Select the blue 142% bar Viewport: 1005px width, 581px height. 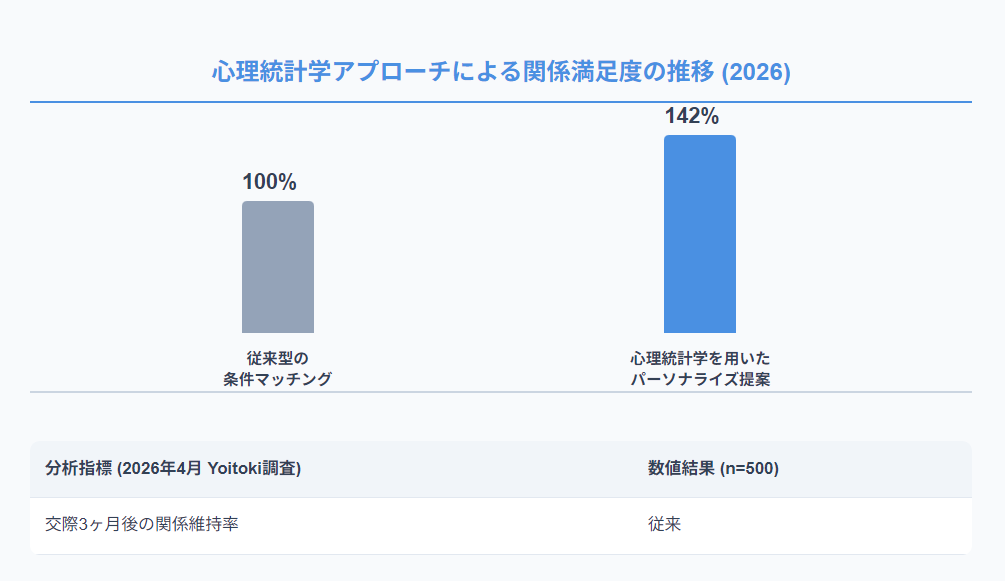(x=699, y=234)
